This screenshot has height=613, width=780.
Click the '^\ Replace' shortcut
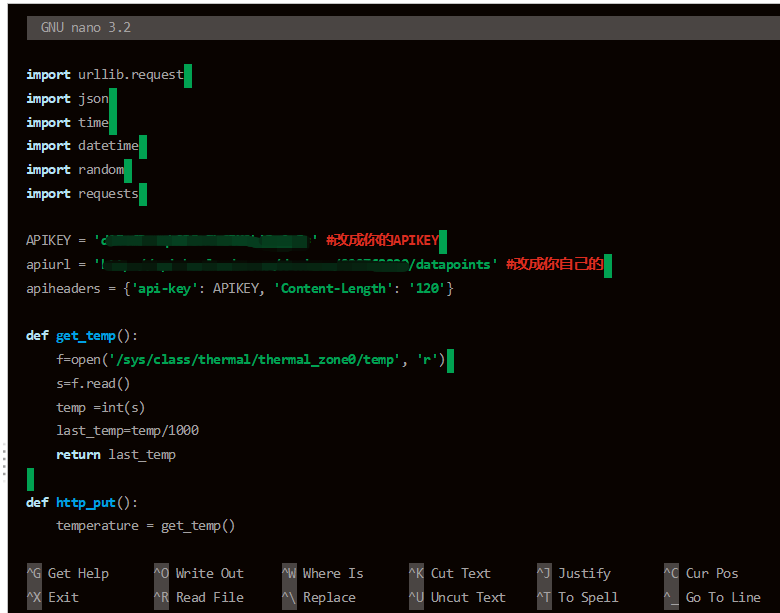click(x=319, y=598)
